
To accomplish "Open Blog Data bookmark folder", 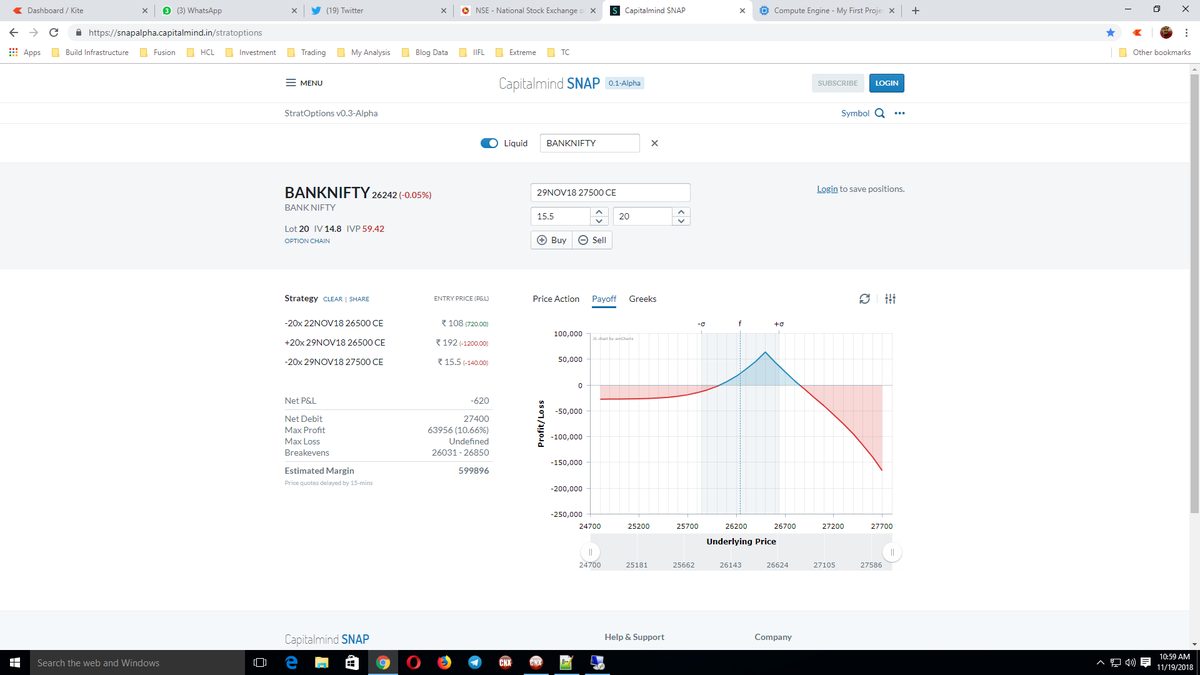I will pyautogui.click(x=425, y=52).
